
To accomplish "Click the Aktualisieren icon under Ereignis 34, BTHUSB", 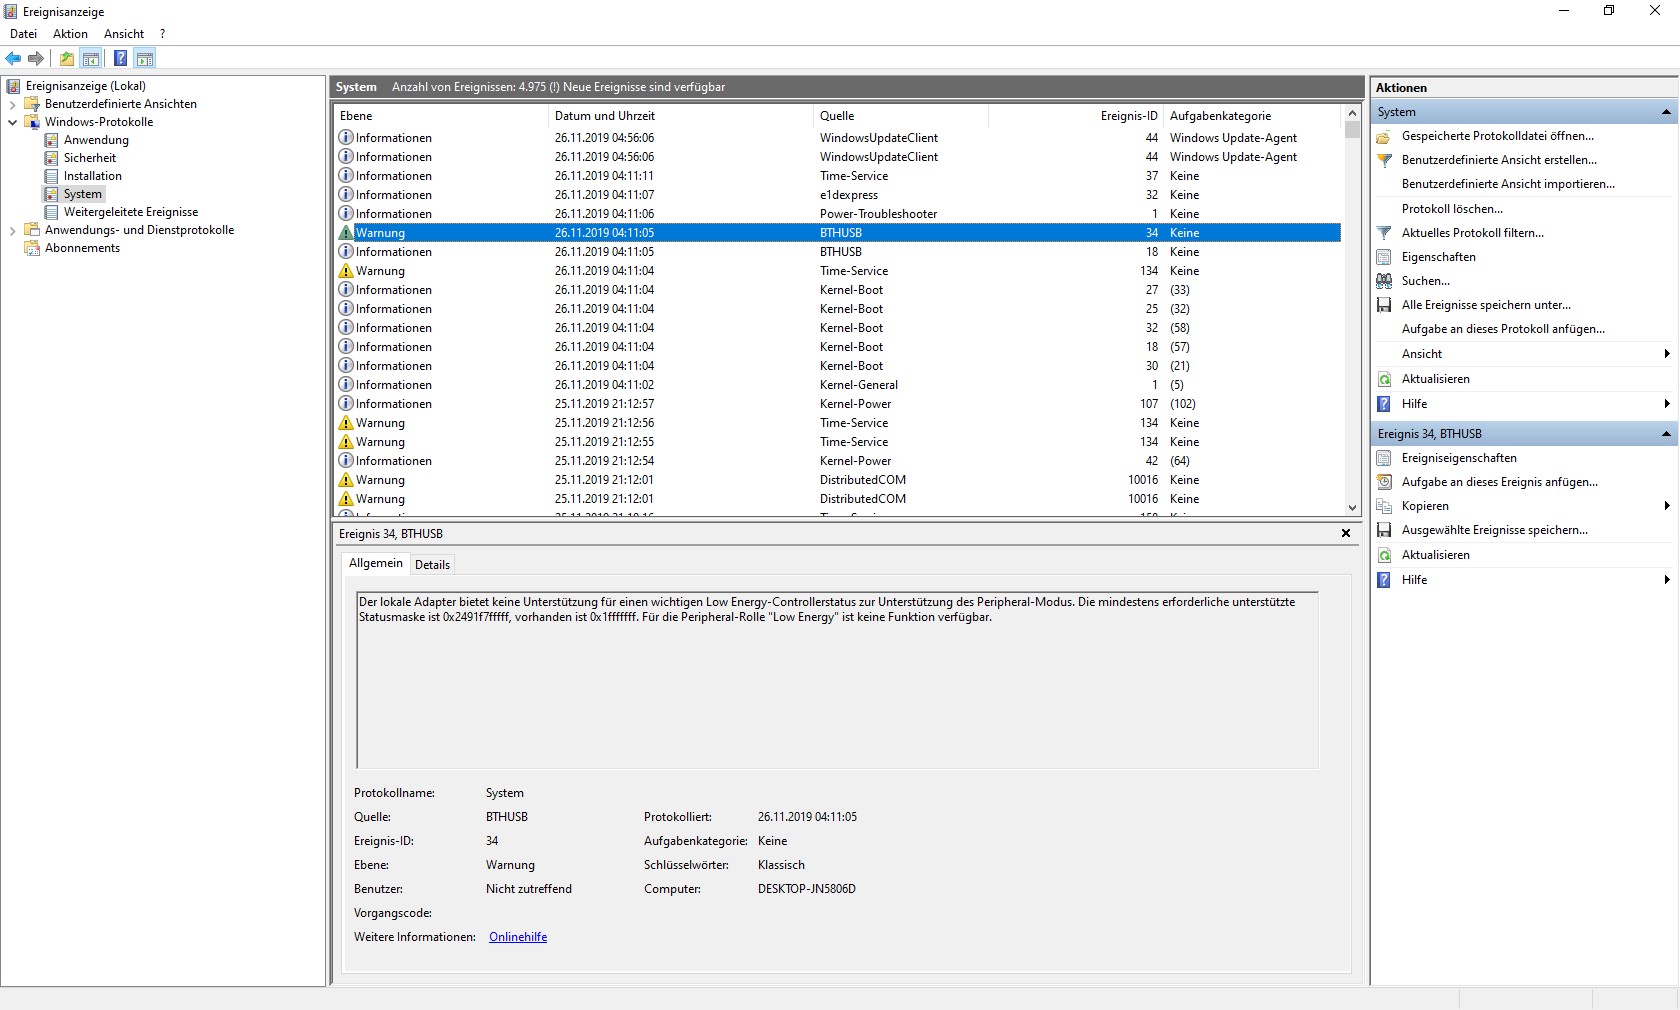I will tap(1384, 555).
